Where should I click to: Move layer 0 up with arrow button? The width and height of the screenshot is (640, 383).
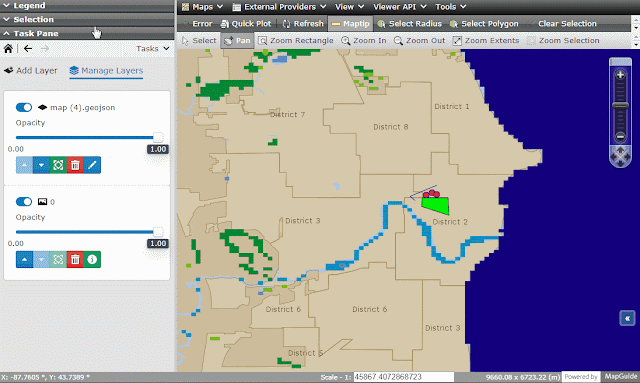24,260
